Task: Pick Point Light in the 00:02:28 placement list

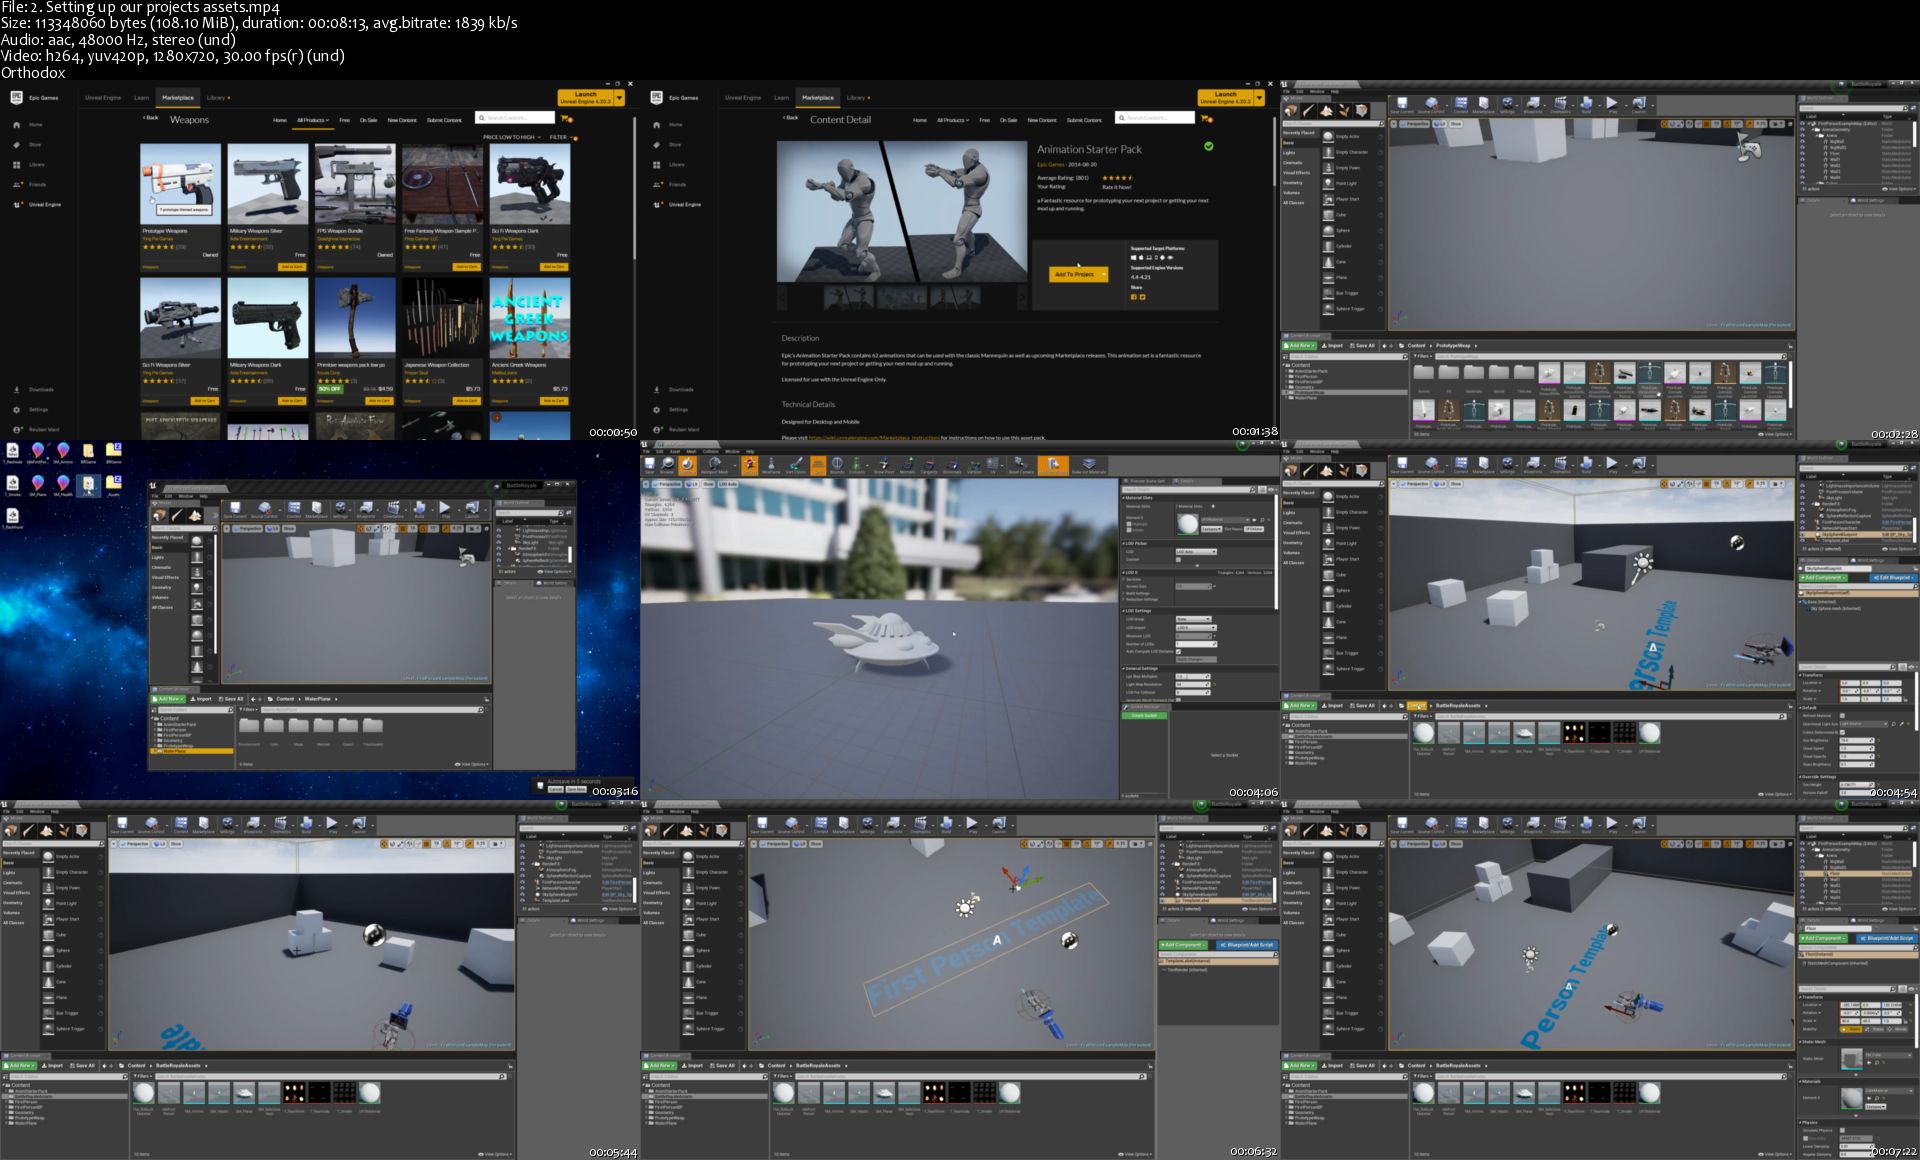Action: (x=1350, y=184)
